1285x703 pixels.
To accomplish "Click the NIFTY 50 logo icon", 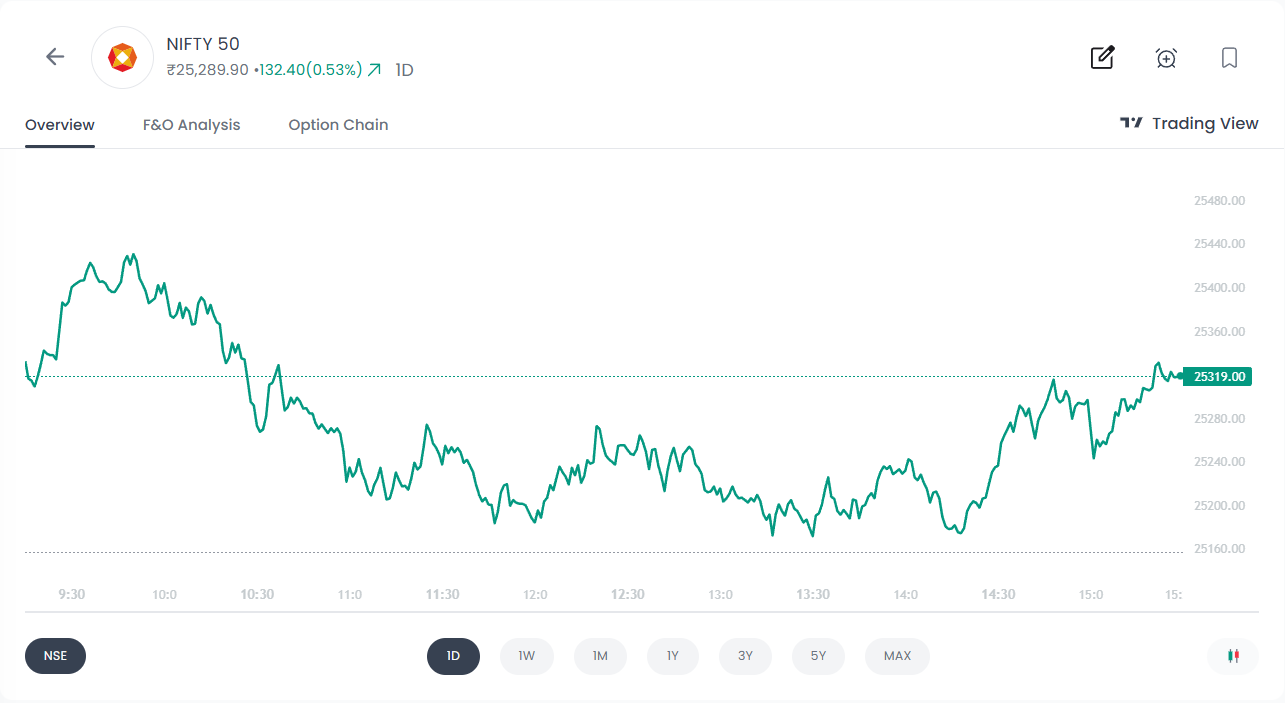I will (122, 58).
